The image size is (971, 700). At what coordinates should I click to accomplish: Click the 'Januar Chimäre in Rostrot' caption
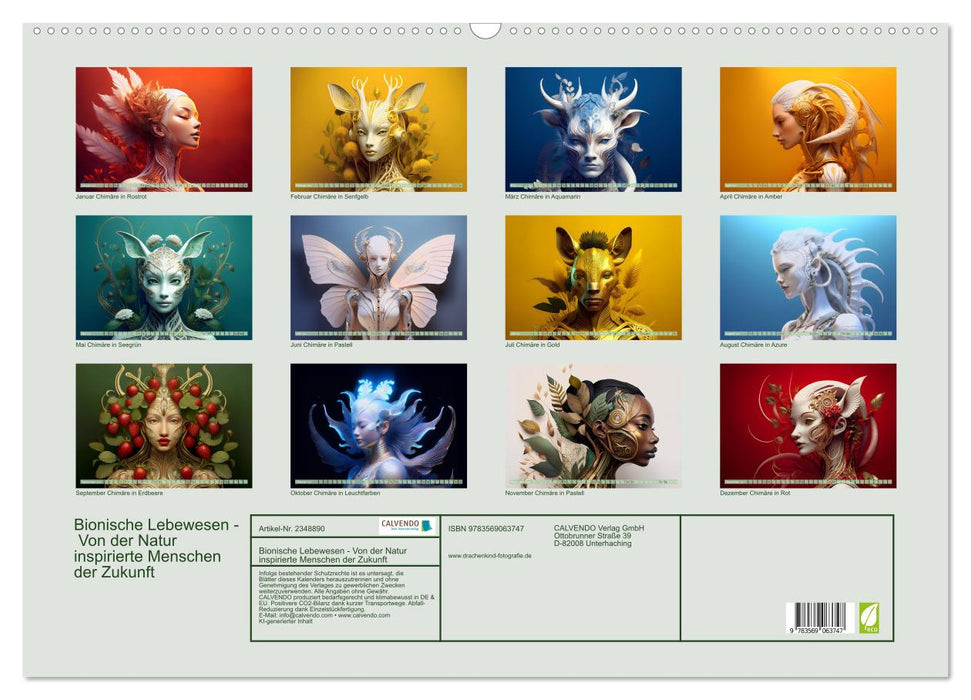tap(111, 196)
